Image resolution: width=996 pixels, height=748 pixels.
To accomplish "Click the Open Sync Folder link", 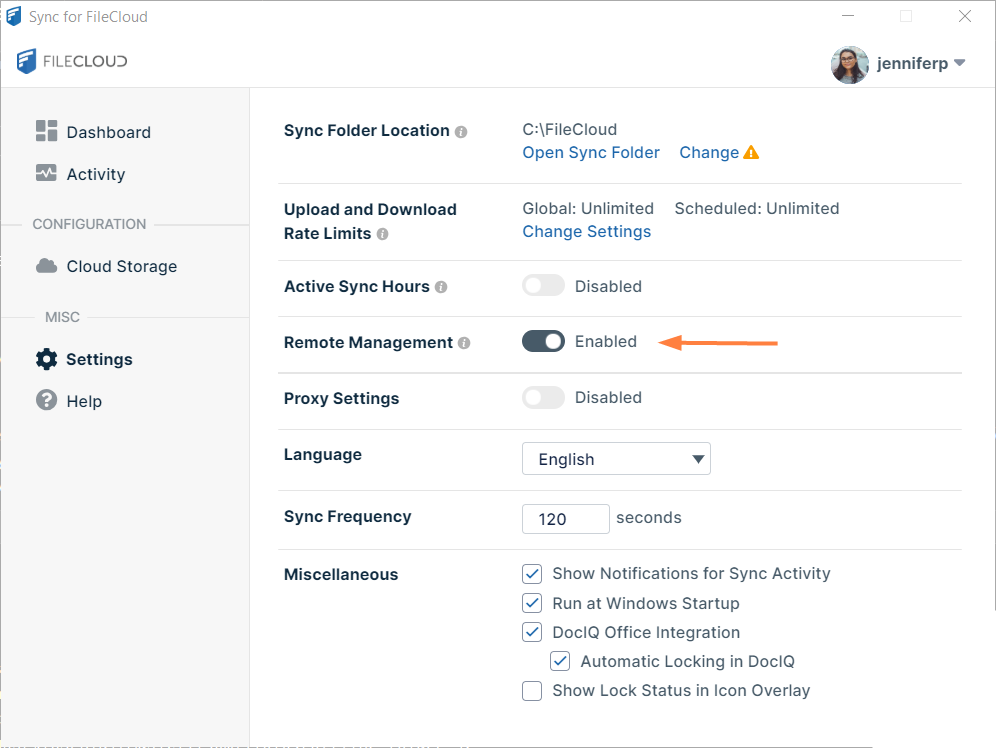I will (591, 153).
